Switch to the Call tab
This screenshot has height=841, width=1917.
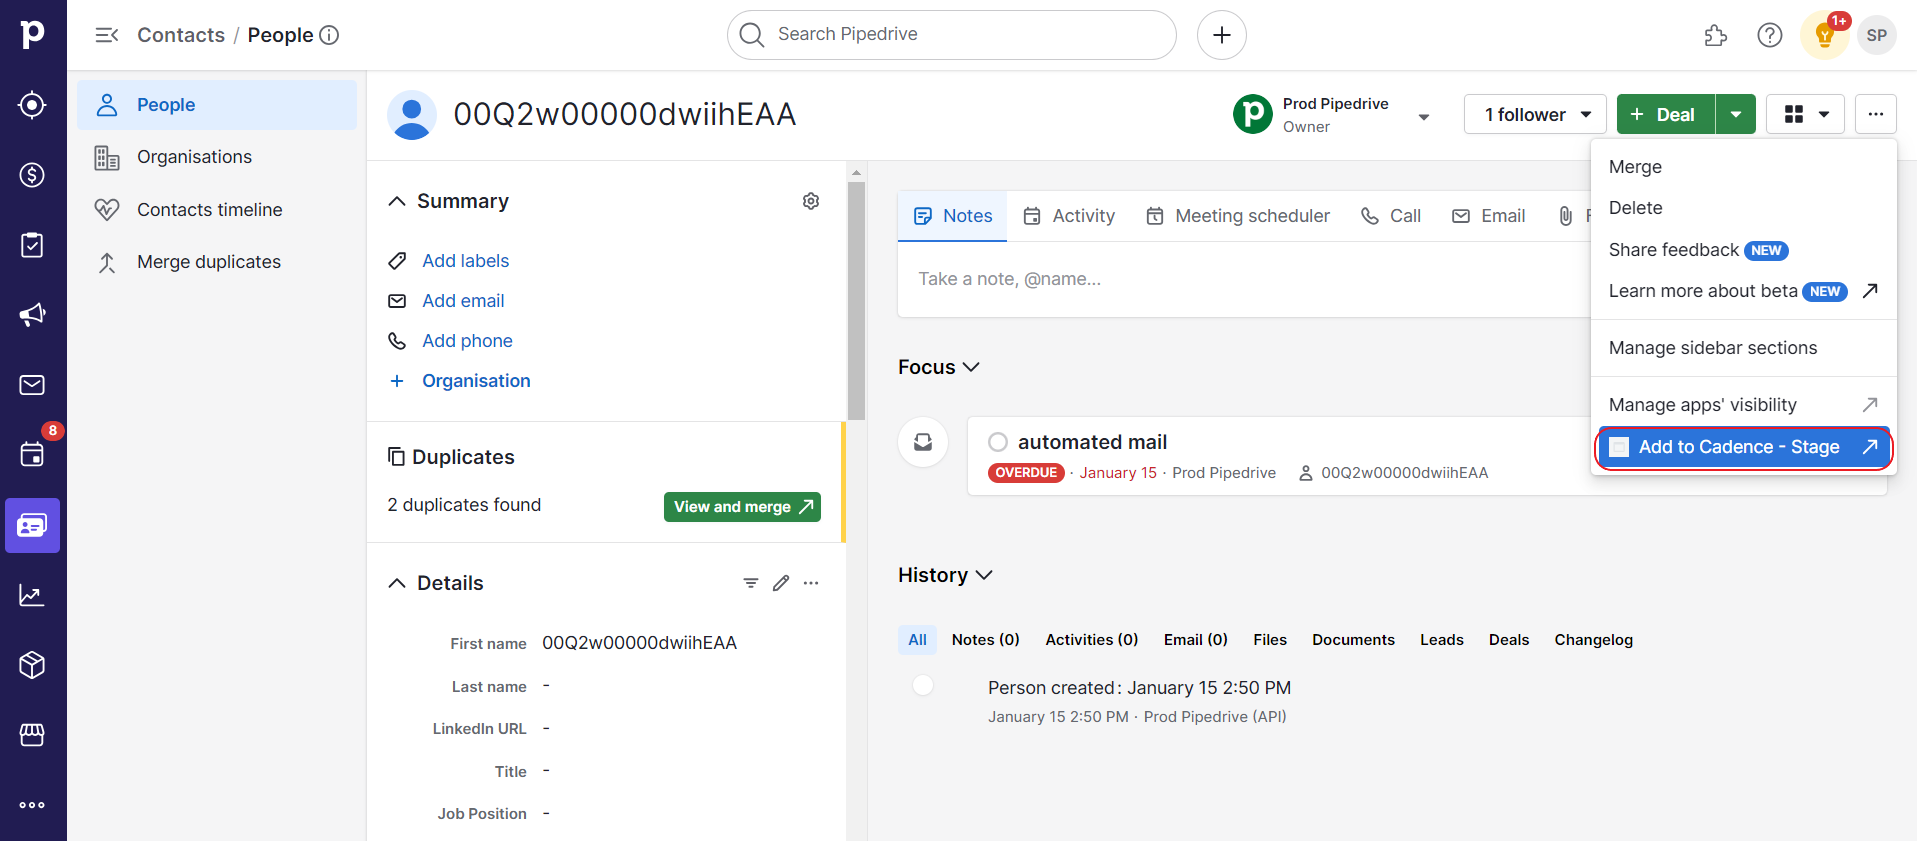tap(1391, 216)
